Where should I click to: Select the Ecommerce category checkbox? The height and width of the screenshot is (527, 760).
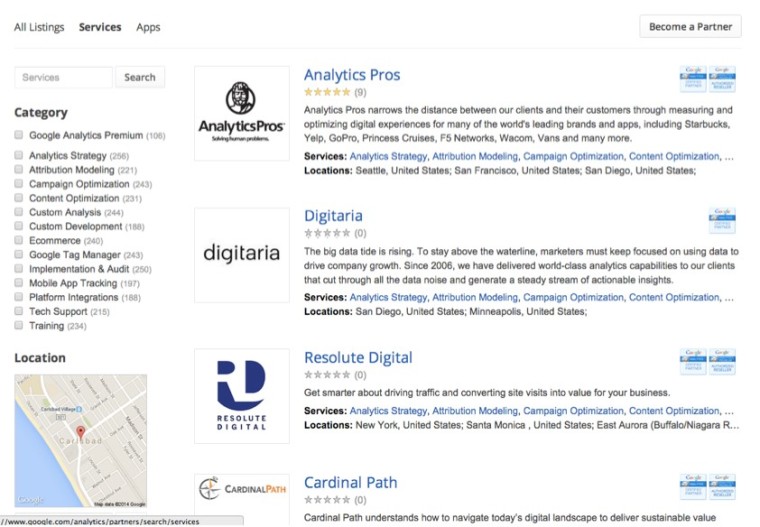point(18,240)
